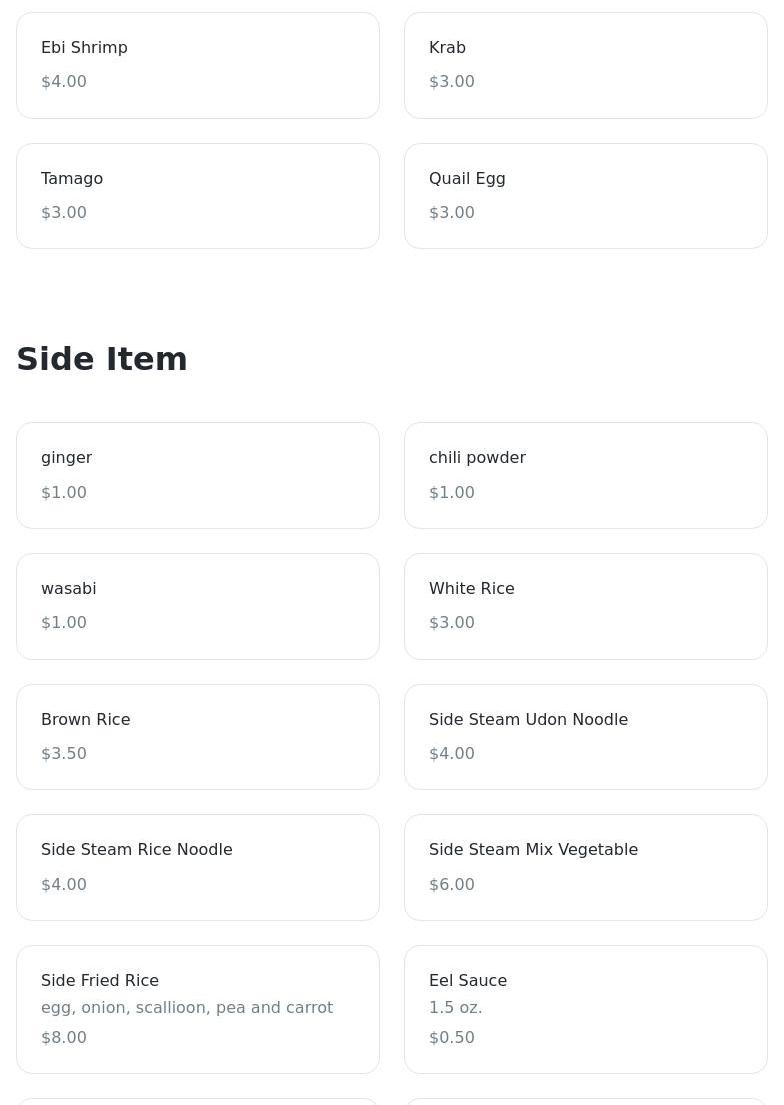The height and width of the screenshot is (1105, 784).
Task: Select the Side Fried Rice title
Action: point(100,980)
